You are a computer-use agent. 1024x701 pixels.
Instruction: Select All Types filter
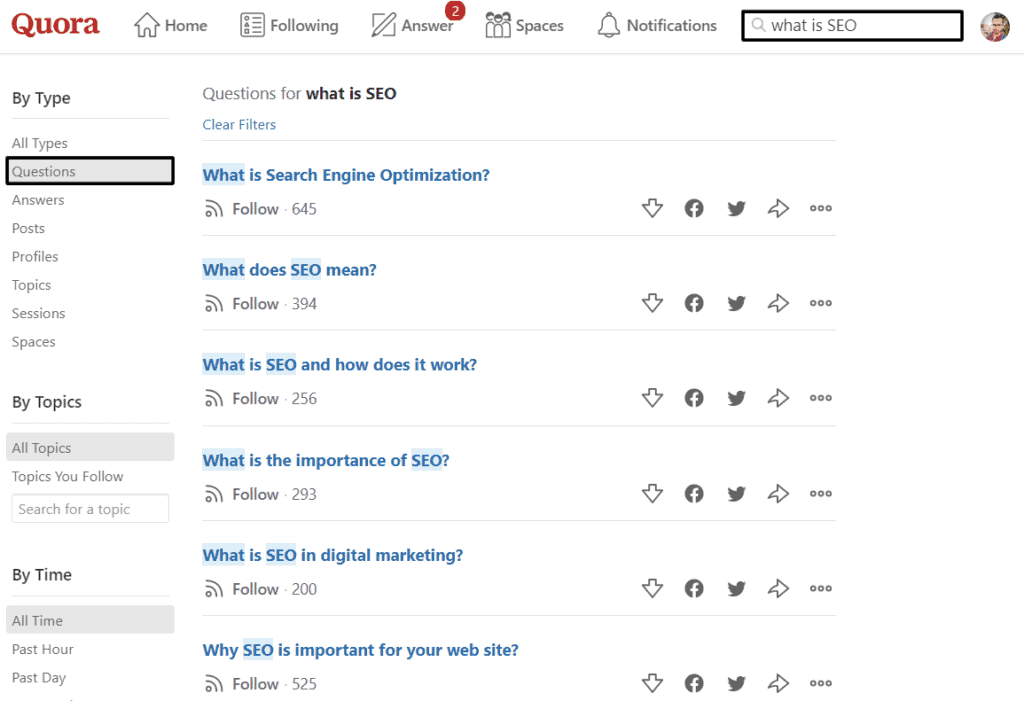coord(40,143)
